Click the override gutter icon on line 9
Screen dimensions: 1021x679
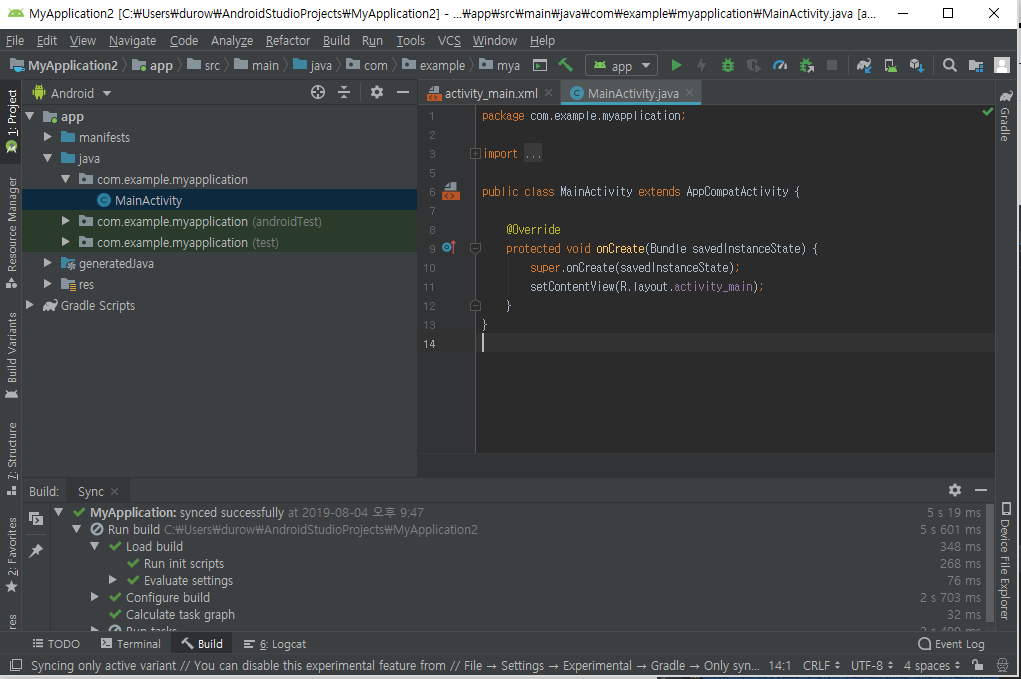pos(449,247)
